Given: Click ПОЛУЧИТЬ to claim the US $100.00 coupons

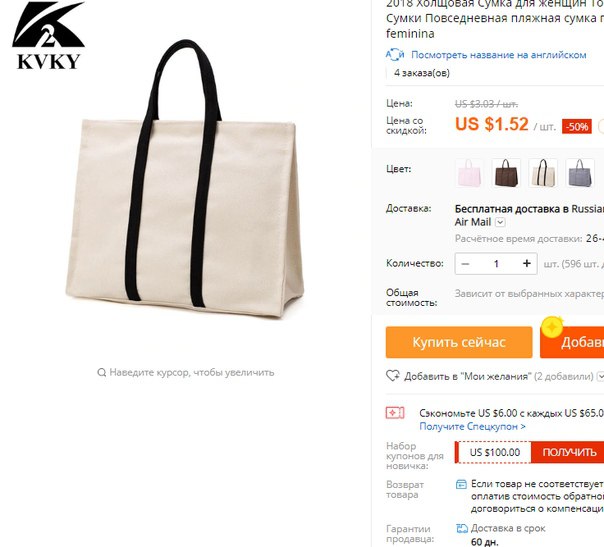Looking at the screenshot, I should (x=567, y=452).
